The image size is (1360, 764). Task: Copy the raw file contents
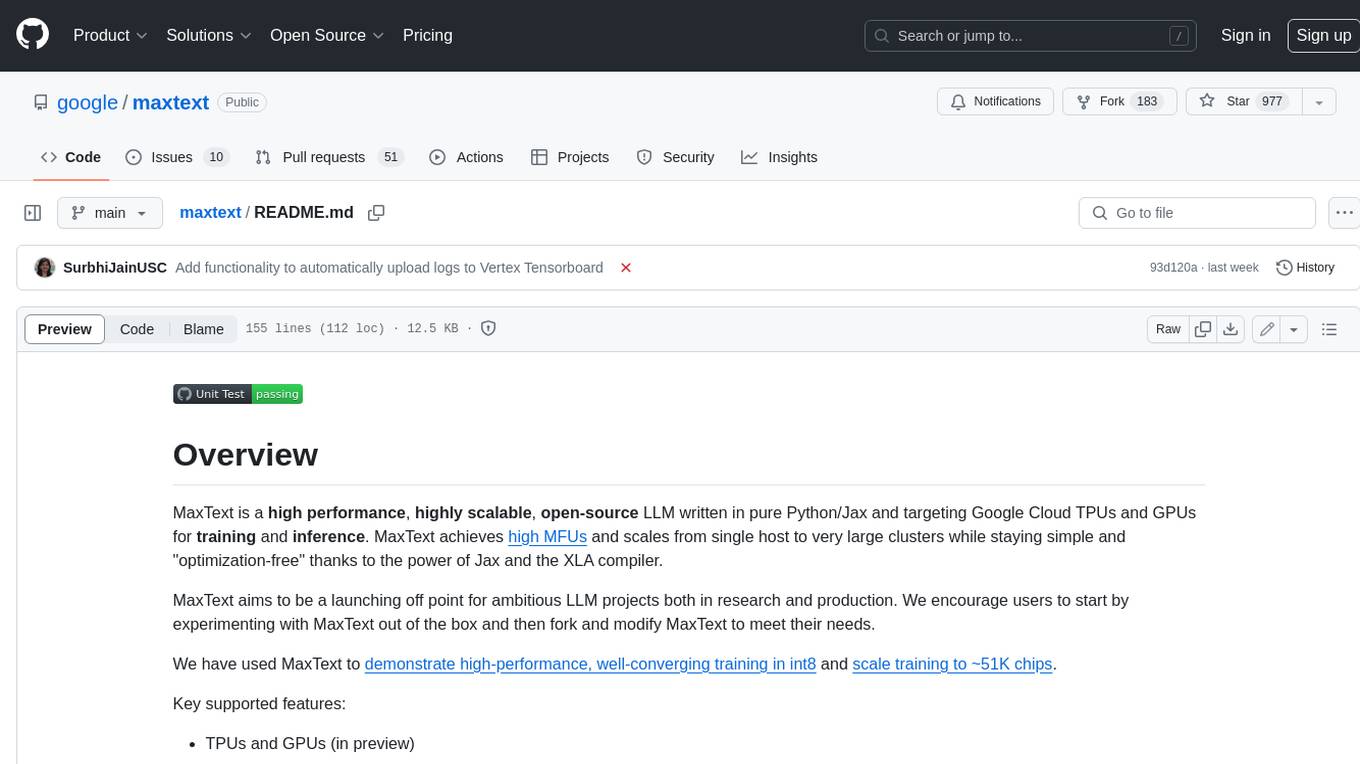tap(1203, 329)
